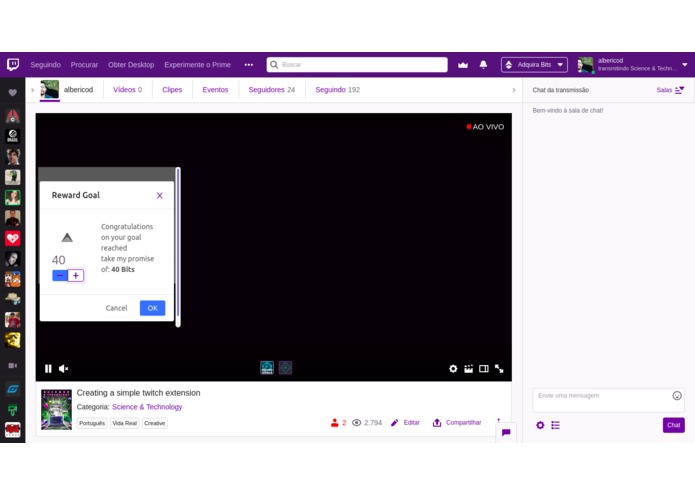Open Salas rooms dropdown

point(670,90)
